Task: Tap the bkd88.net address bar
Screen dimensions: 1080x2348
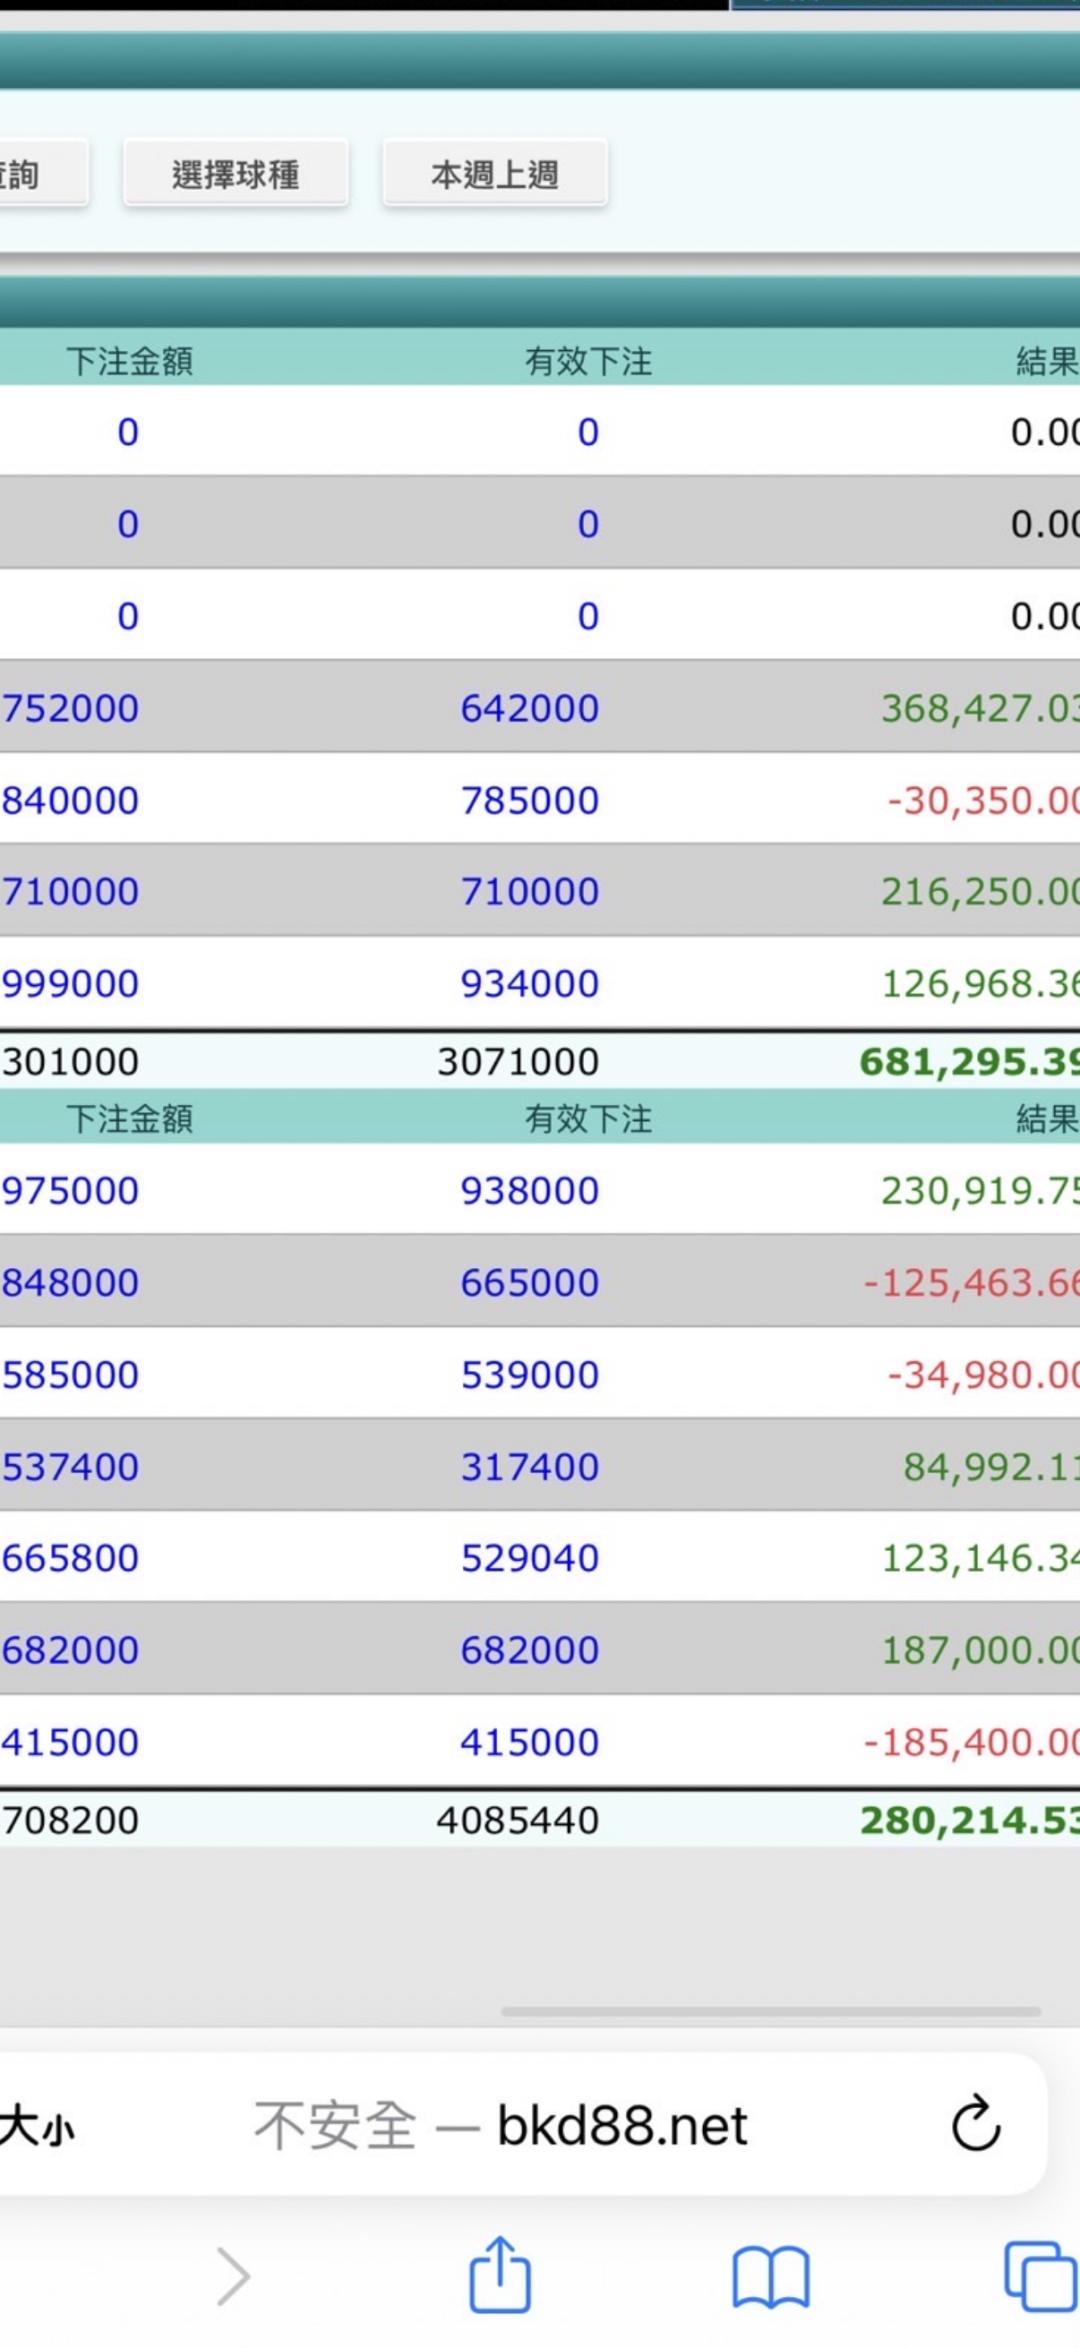Action: click(x=500, y=2125)
